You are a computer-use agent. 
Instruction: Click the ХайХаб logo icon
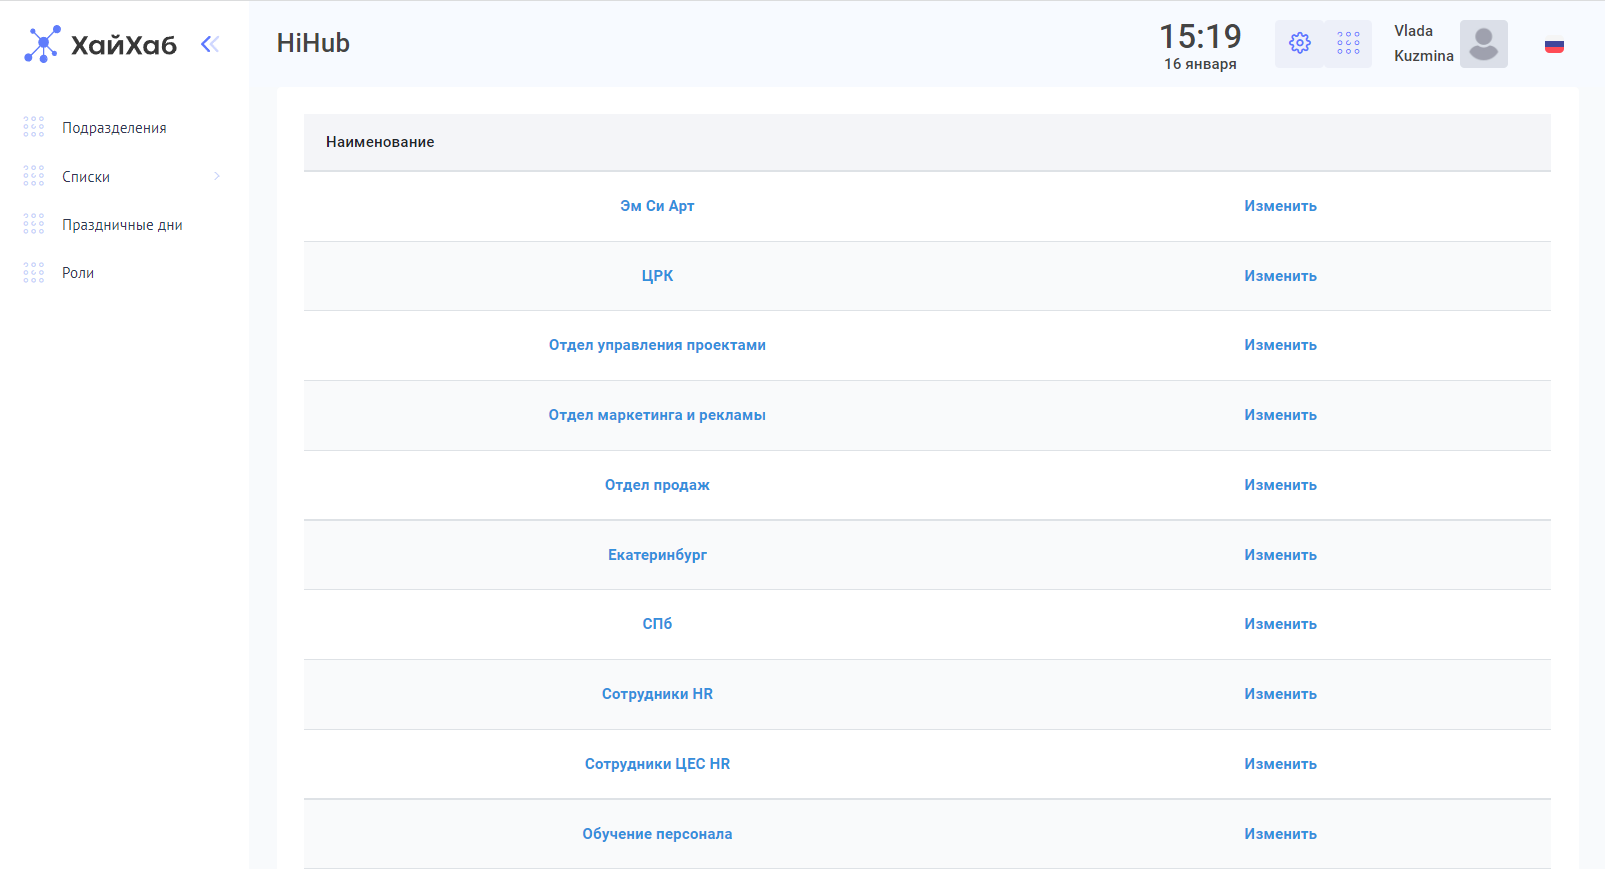tap(42, 44)
